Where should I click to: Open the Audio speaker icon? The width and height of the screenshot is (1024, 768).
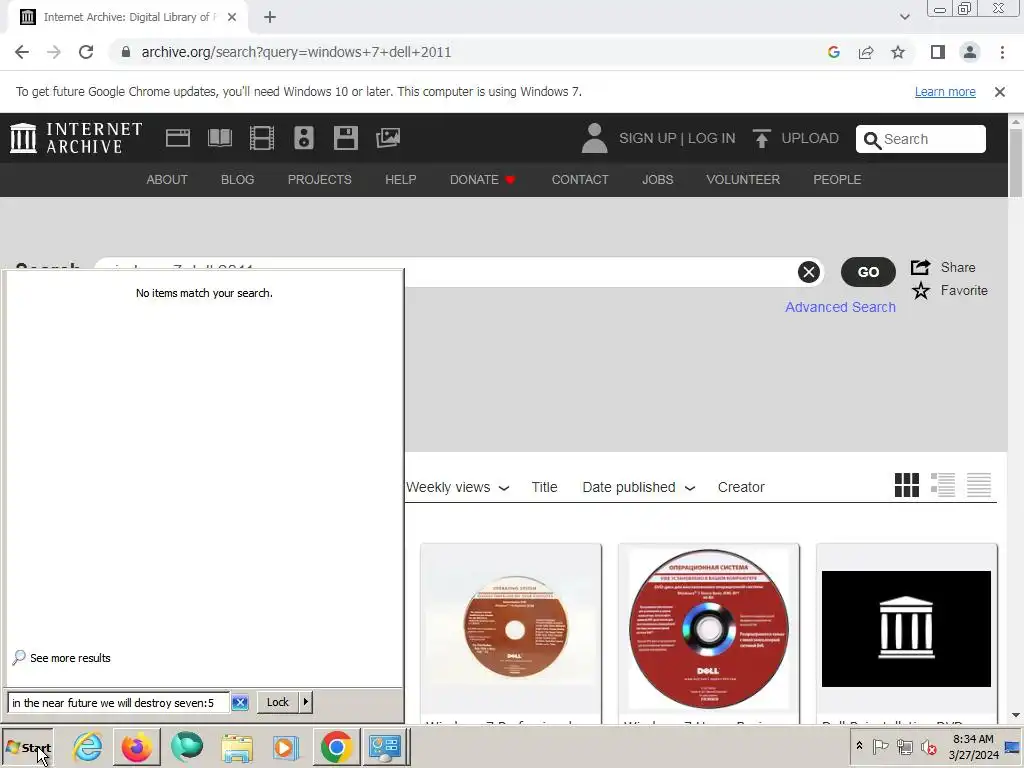[304, 138]
